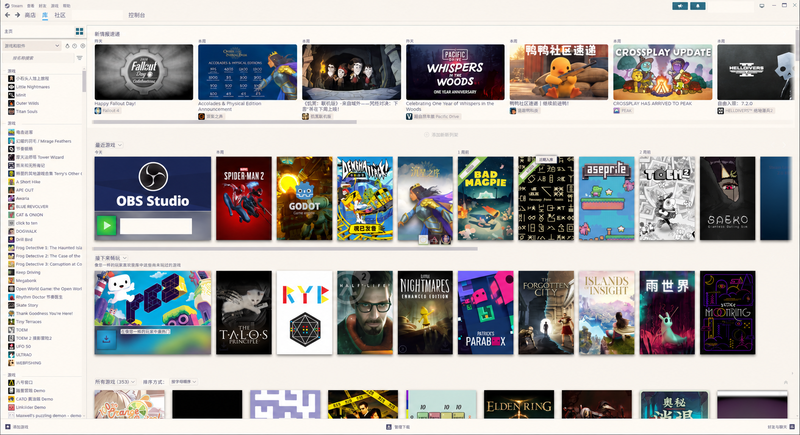Go back with the left arrow
Viewport: 800px width, 435px height.
pos(8,15)
